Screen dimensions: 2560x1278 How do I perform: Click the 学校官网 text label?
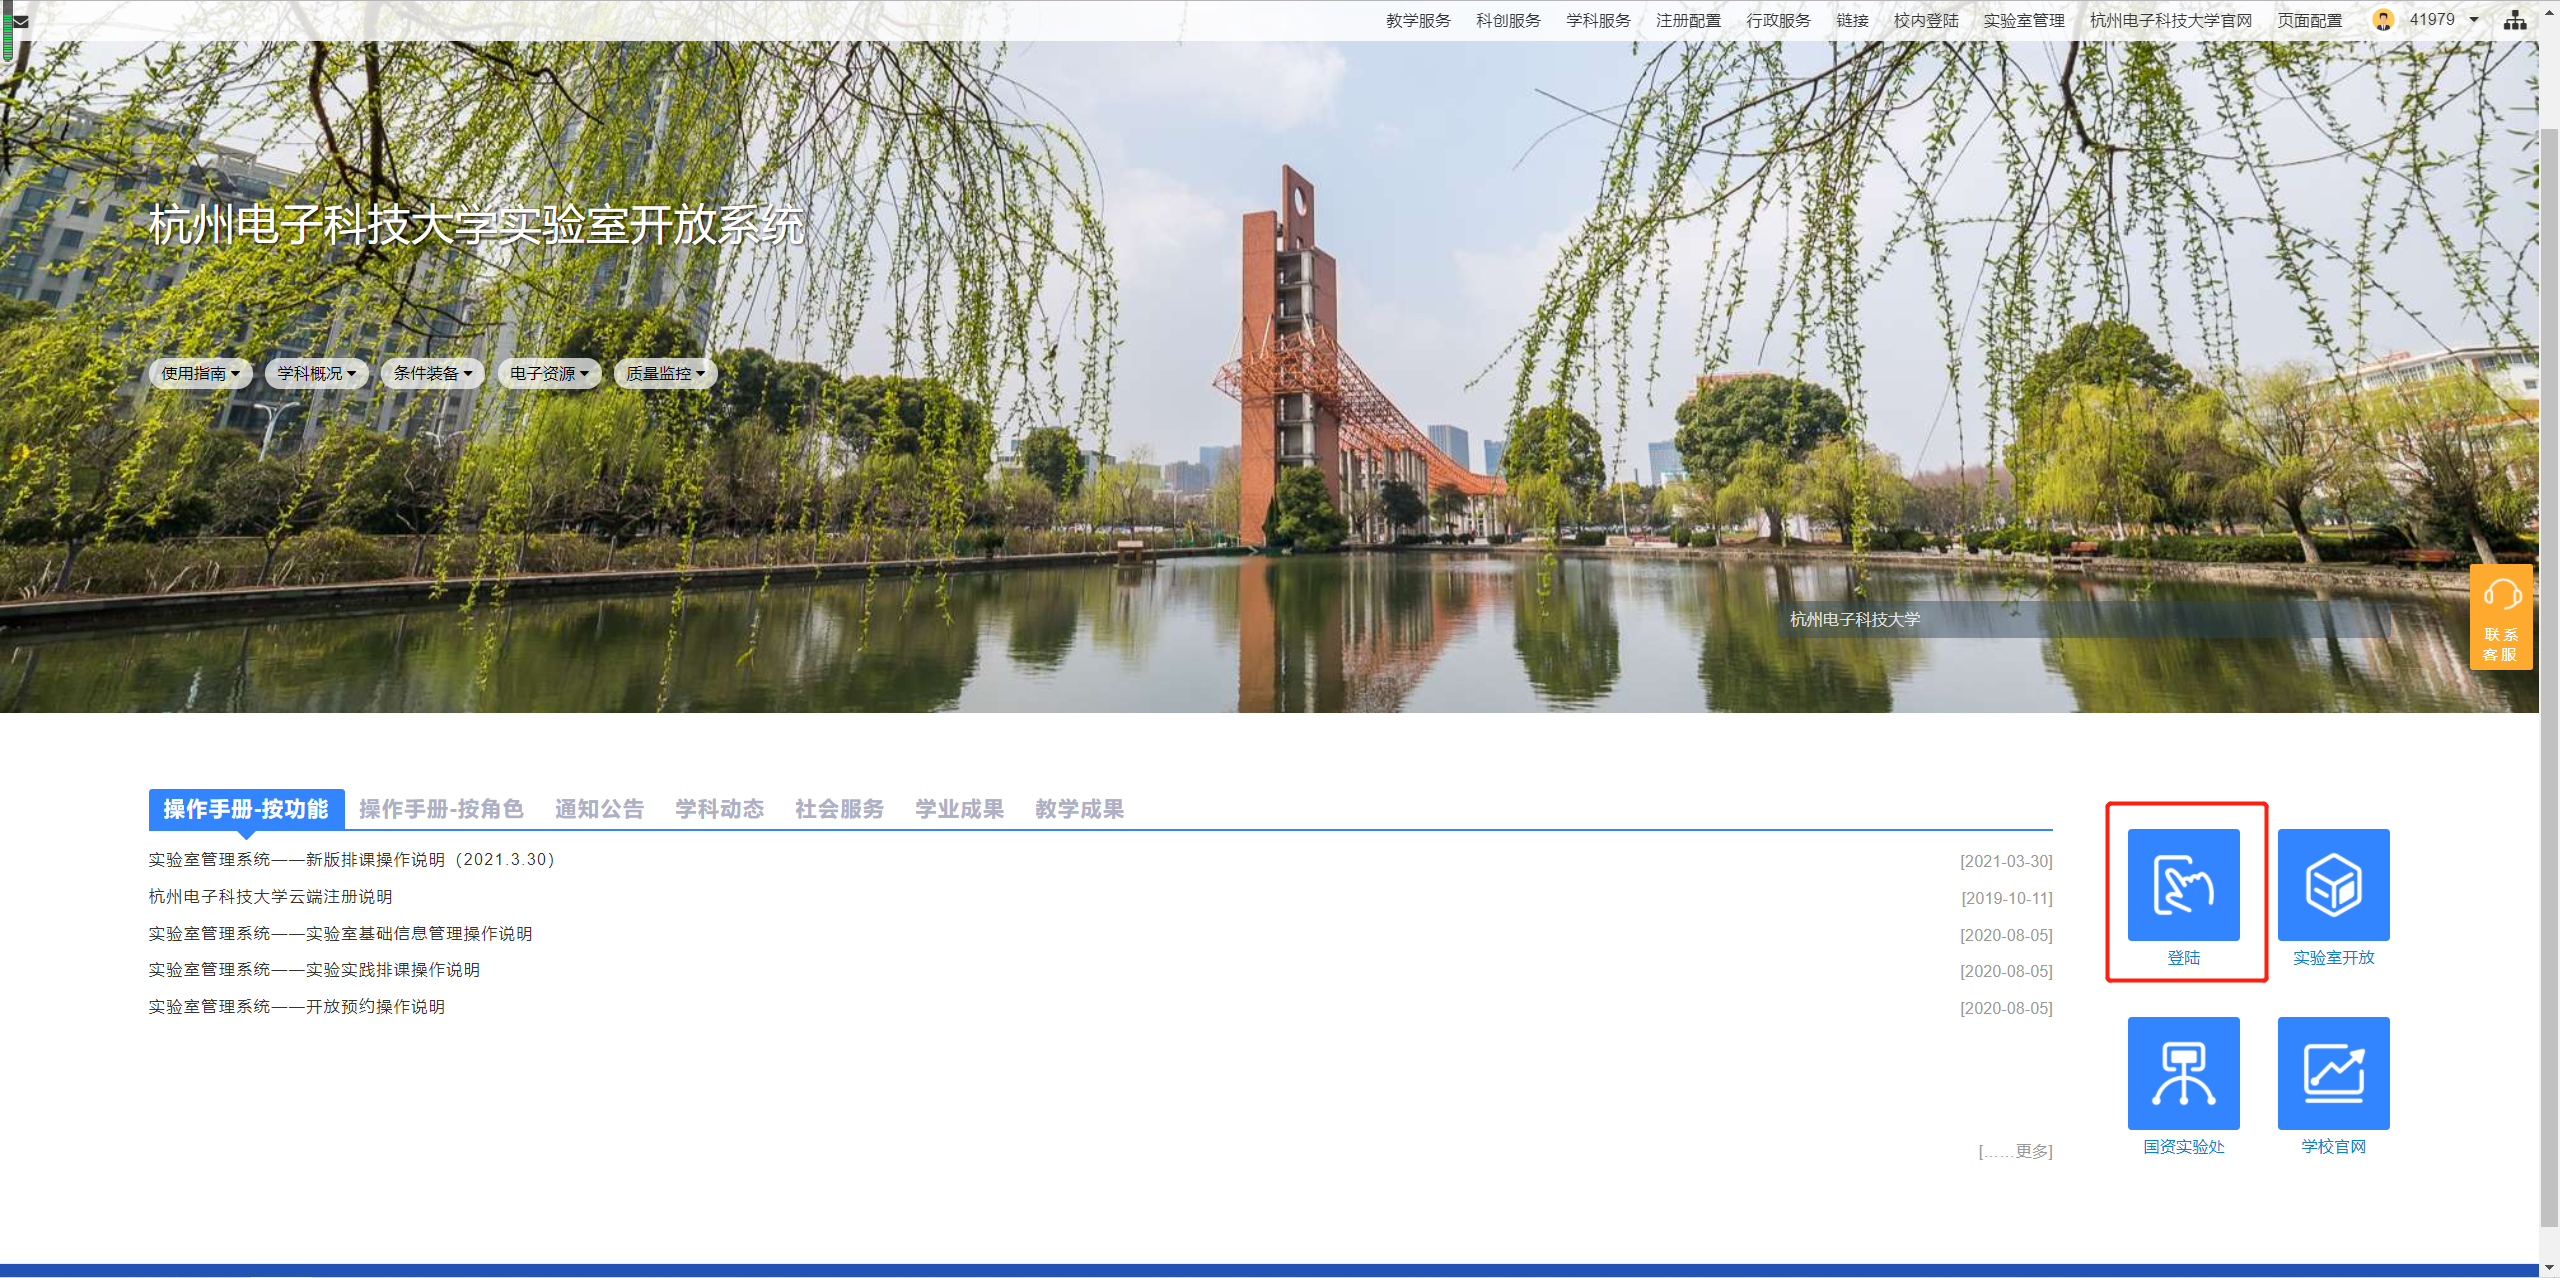click(x=2333, y=1147)
